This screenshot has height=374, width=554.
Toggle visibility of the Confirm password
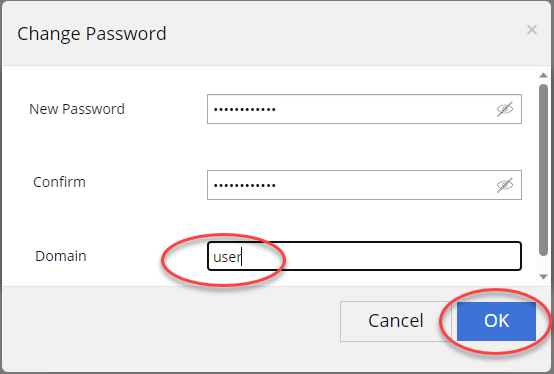[505, 185]
